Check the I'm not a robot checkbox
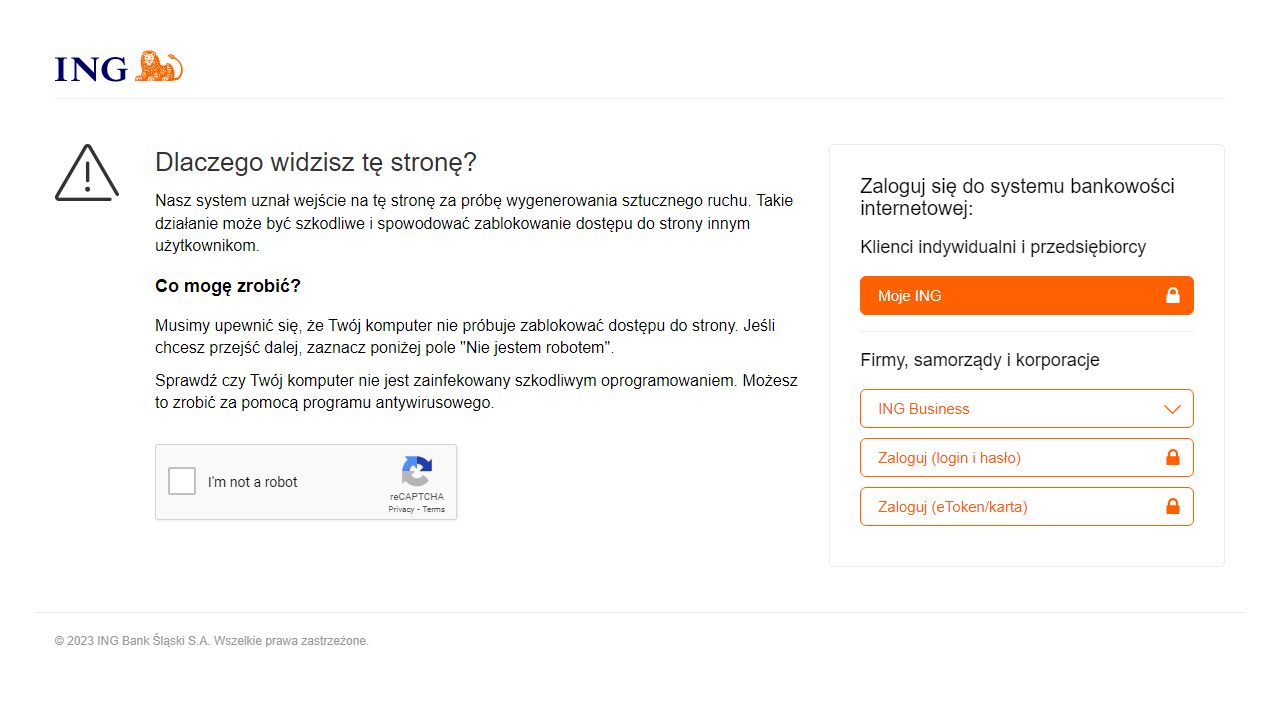Screen dimensions: 1280x720 (x=182, y=481)
